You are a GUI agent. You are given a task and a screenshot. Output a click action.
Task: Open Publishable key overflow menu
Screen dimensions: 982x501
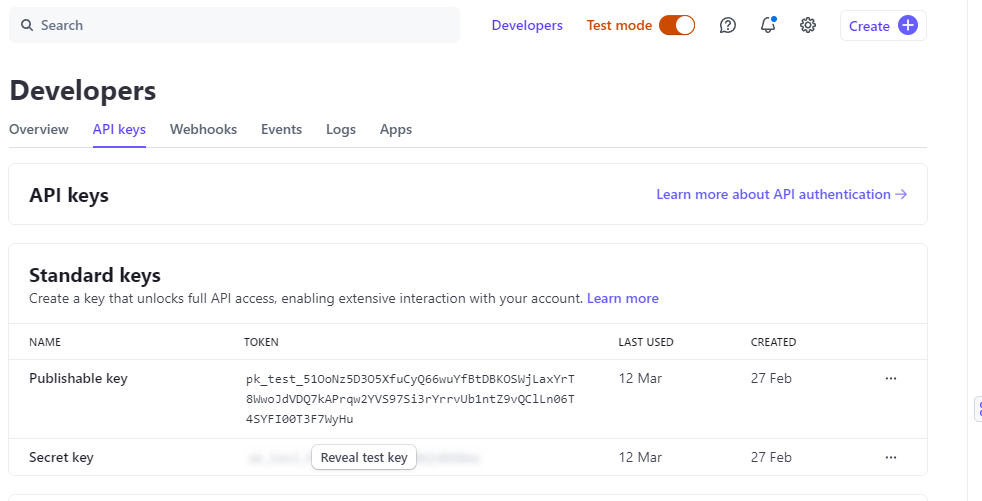tap(891, 379)
